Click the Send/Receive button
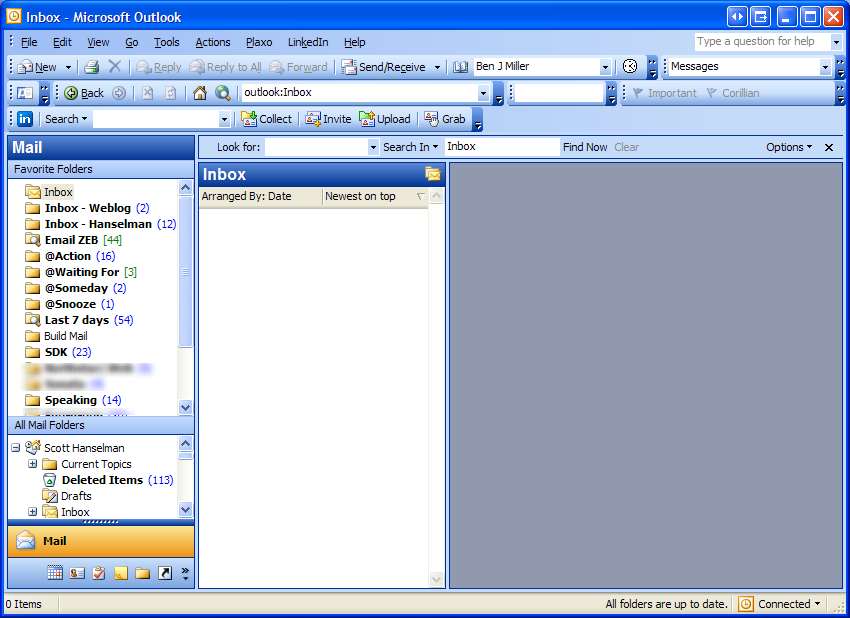The width and height of the screenshot is (850, 618). click(x=383, y=67)
